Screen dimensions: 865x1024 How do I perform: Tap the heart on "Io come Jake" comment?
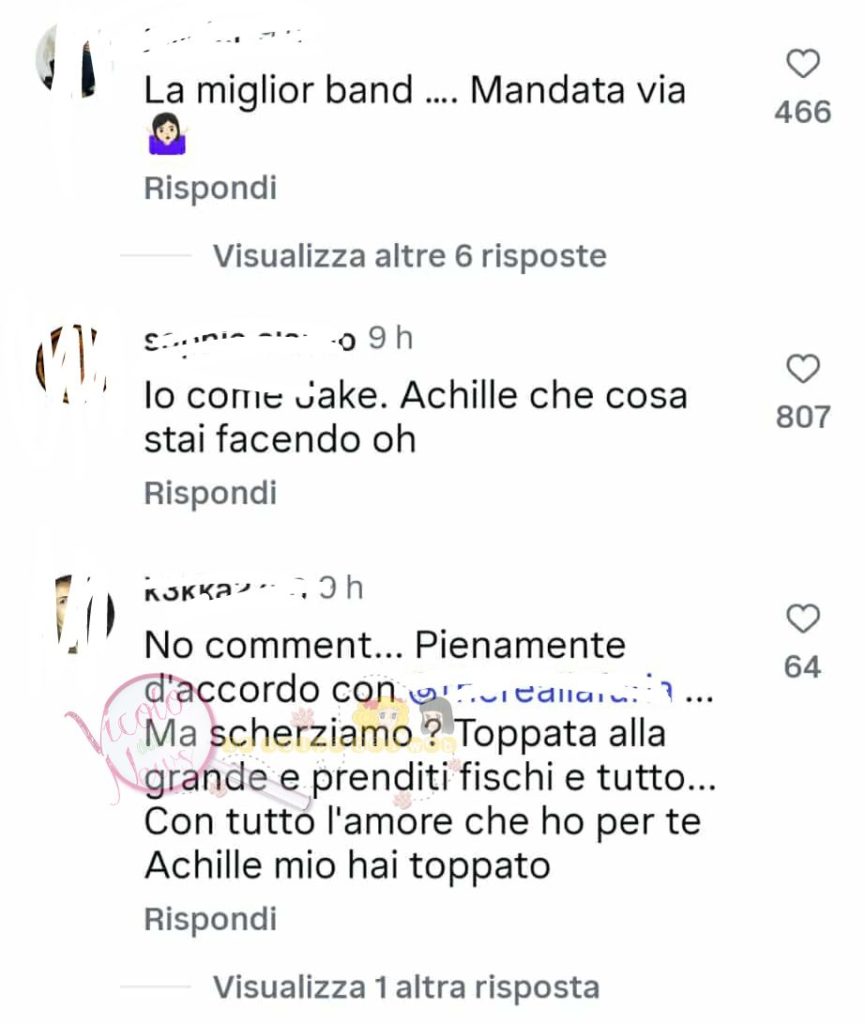[802, 369]
